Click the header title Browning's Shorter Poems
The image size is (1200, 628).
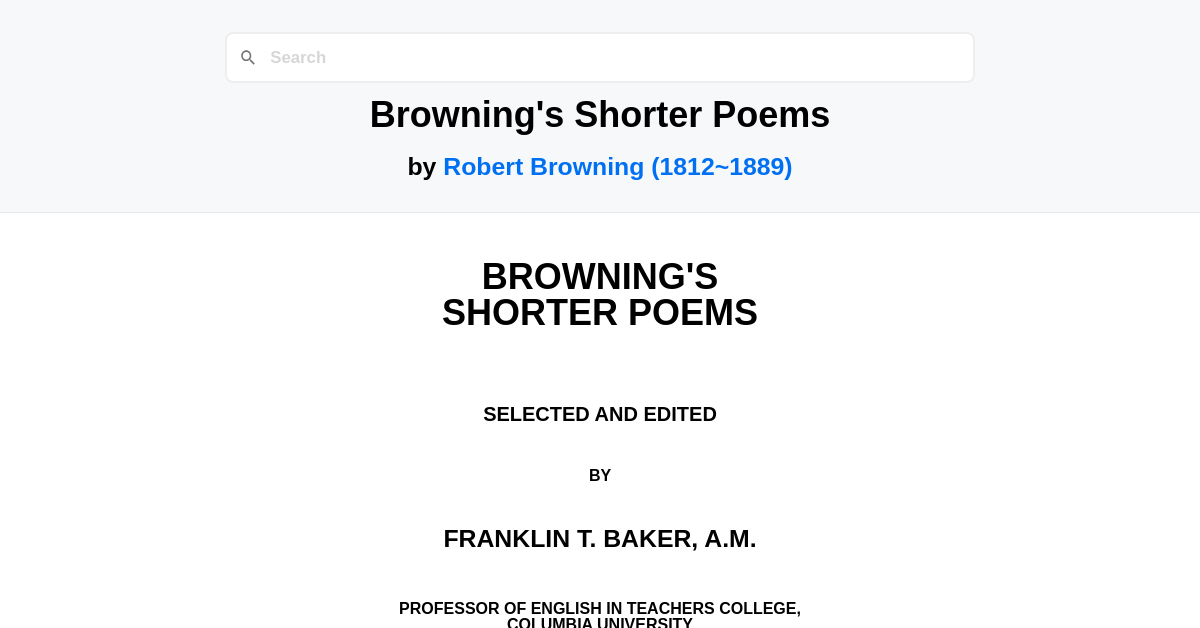click(600, 114)
